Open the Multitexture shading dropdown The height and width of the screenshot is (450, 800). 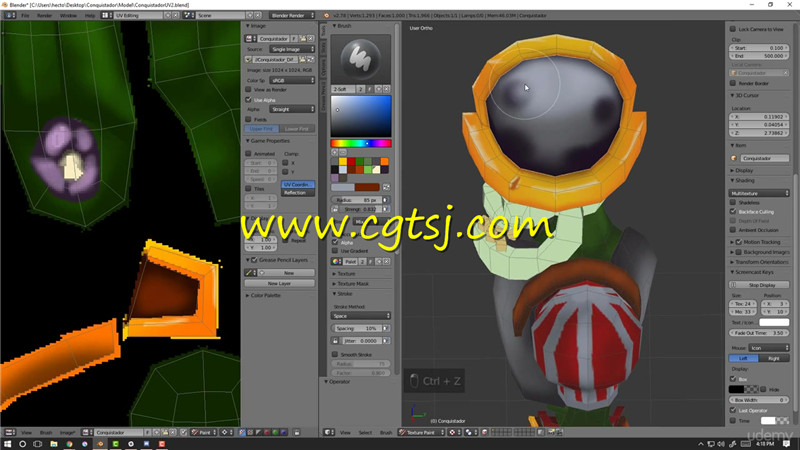(x=759, y=193)
